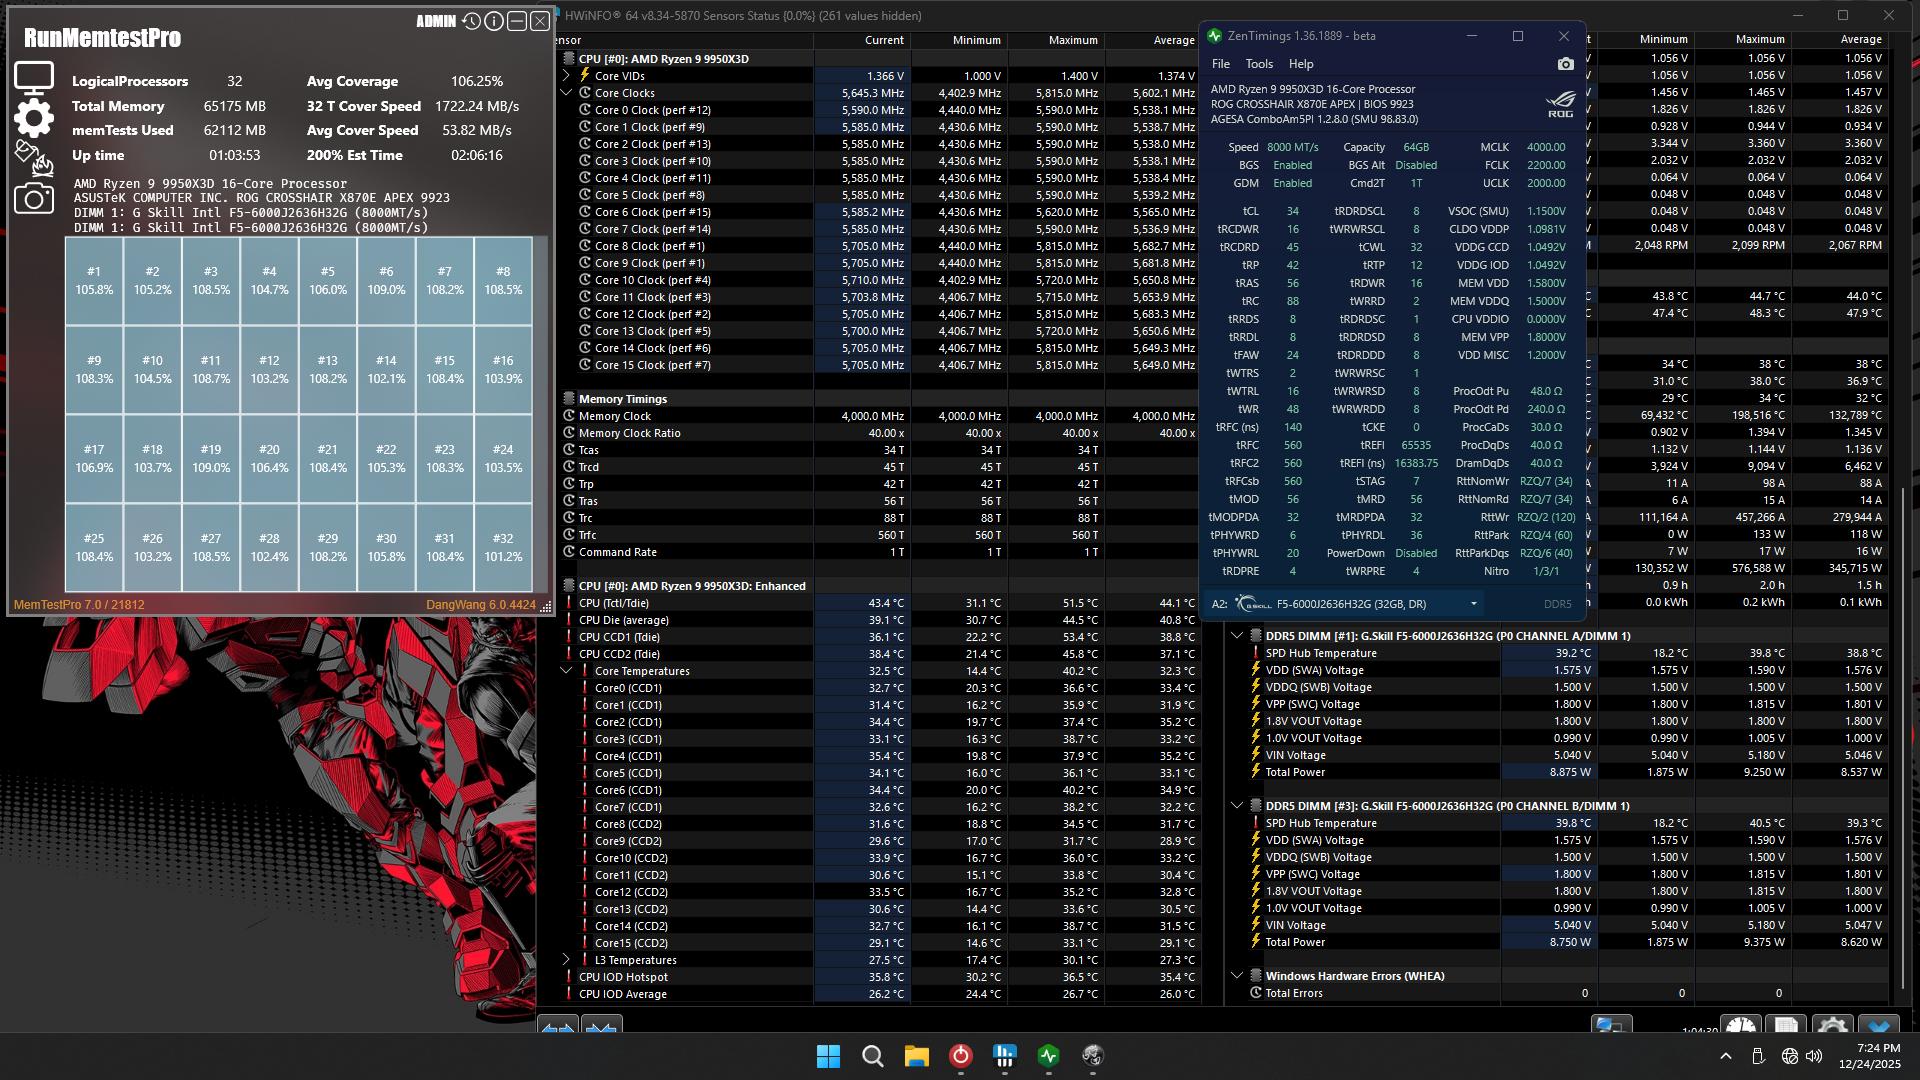Open the history clock icon in RunMemtestPro

click(x=472, y=21)
